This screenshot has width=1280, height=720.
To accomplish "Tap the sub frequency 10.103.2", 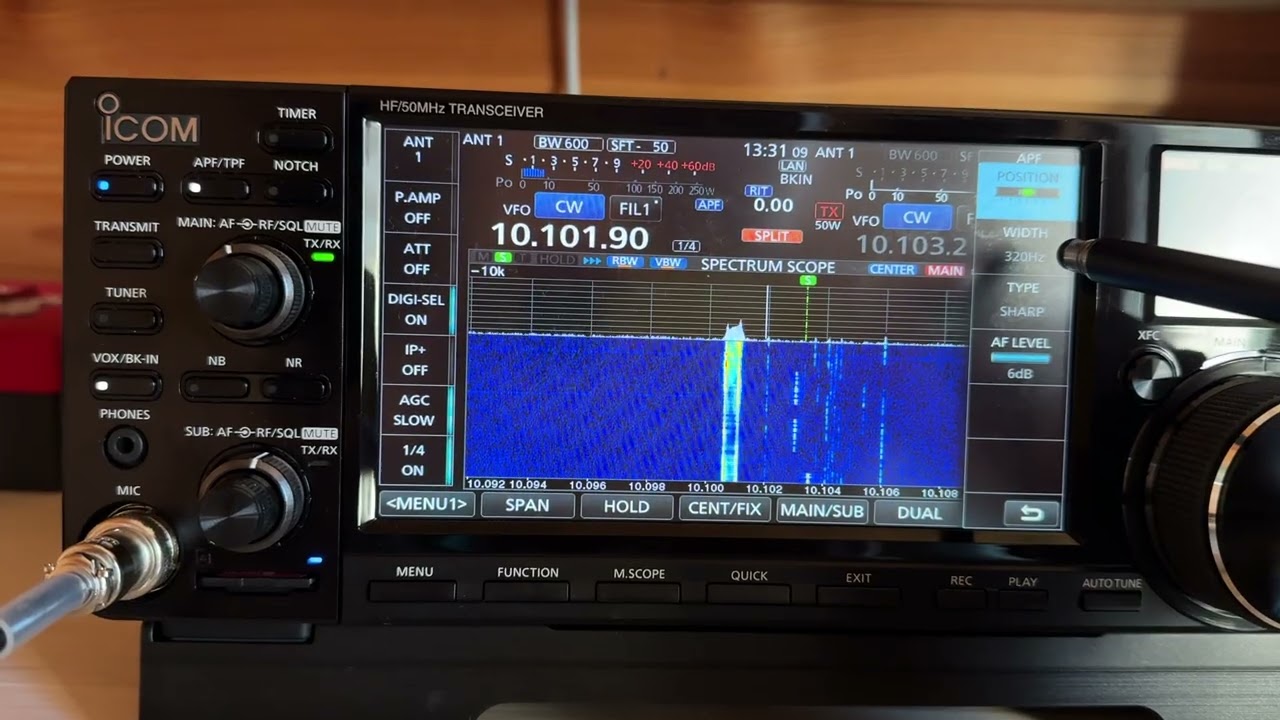I will tap(911, 245).
